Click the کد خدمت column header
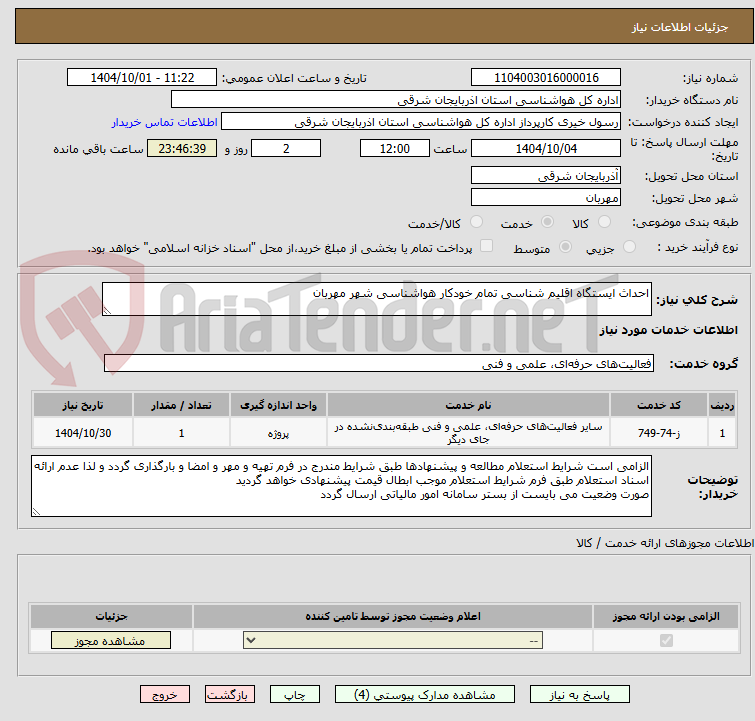755x721 pixels. 658,405
